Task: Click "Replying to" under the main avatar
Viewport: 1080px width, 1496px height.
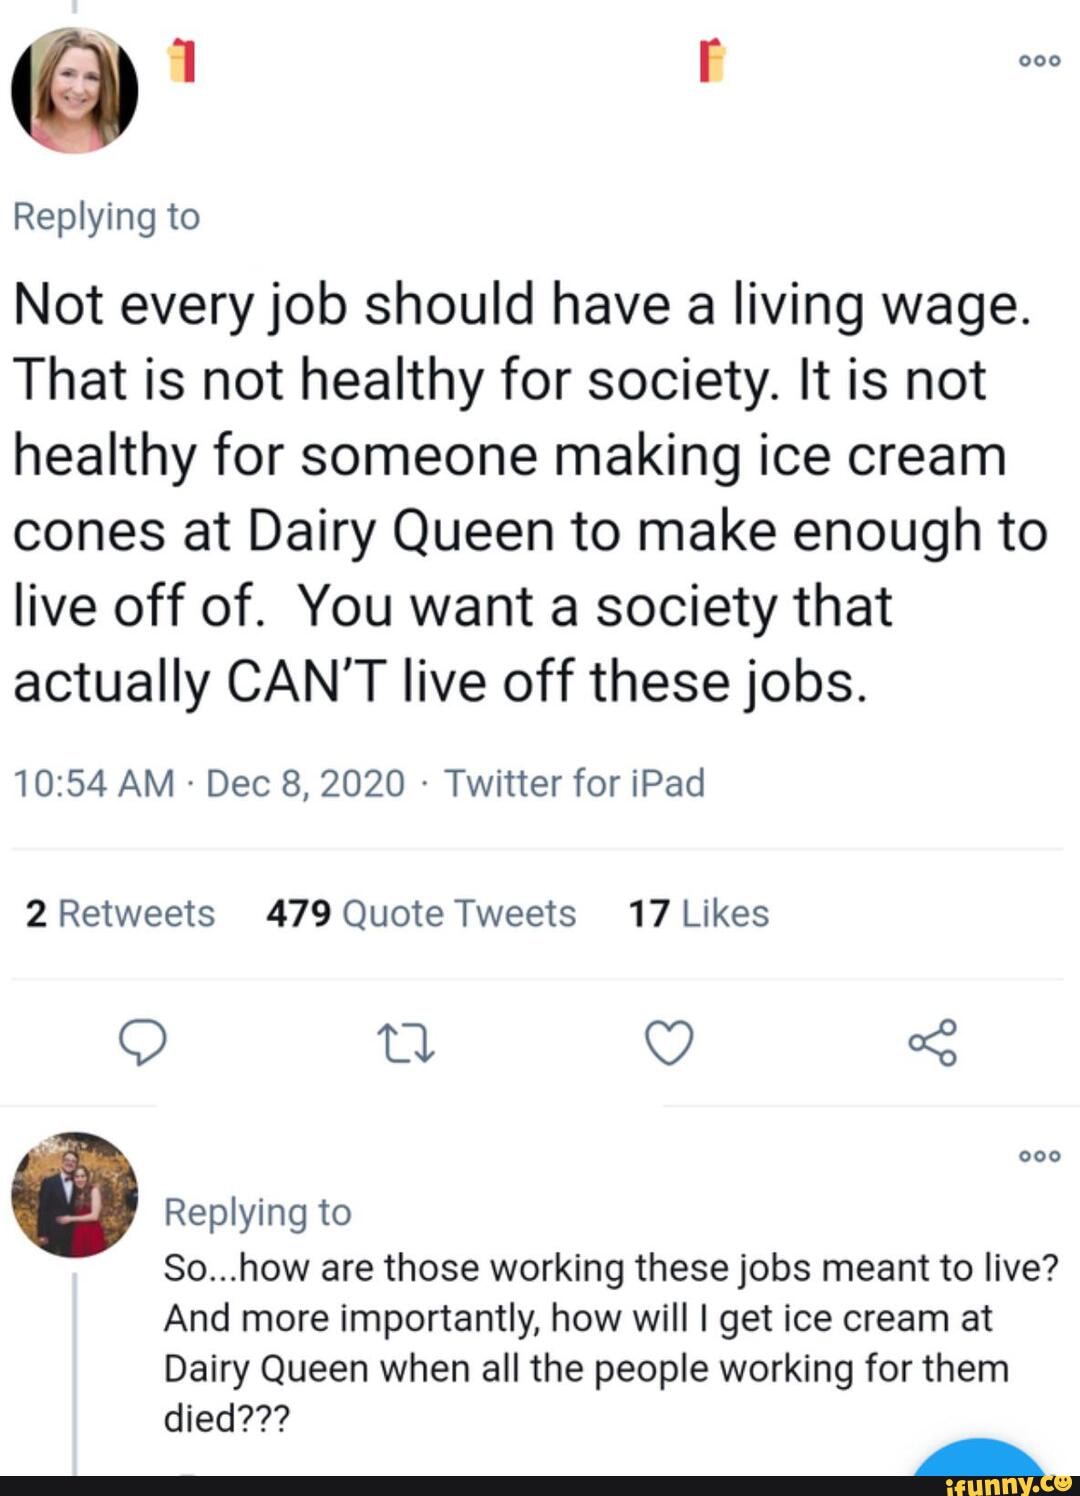Action: (x=106, y=217)
